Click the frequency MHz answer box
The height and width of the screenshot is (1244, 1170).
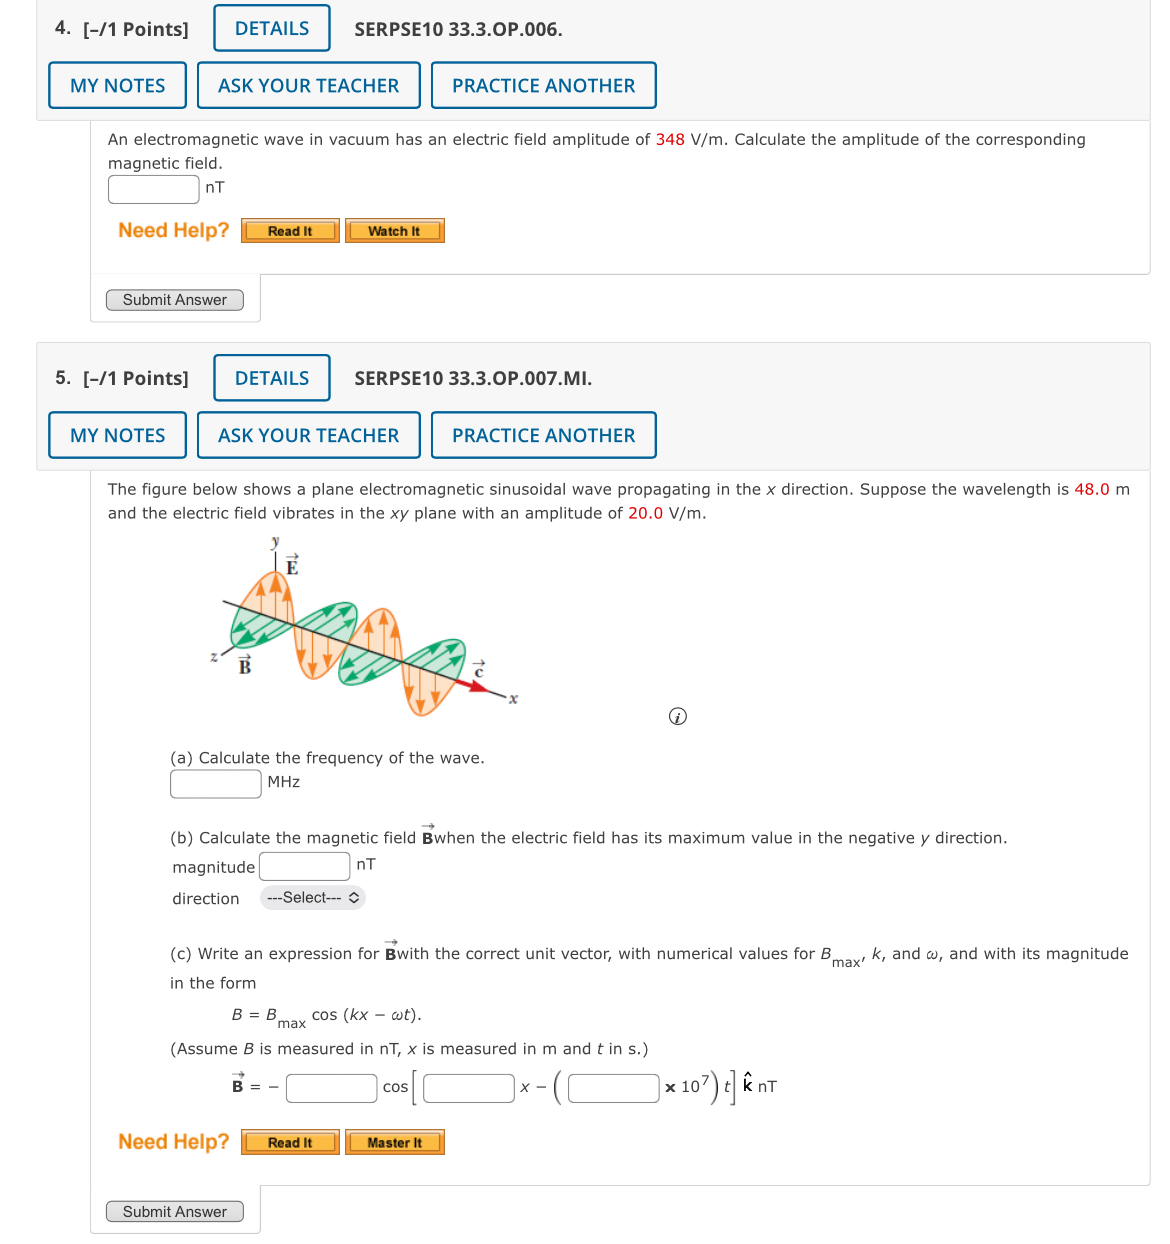click(215, 783)
